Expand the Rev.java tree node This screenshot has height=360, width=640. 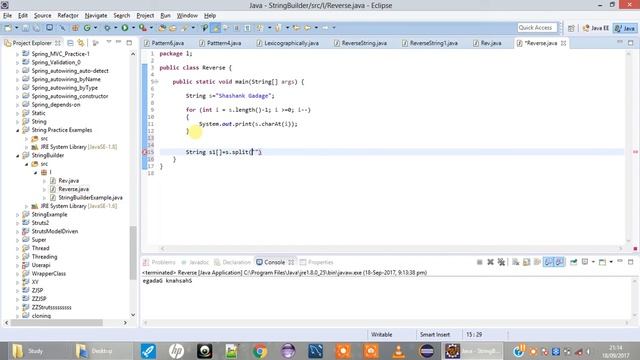44,181
